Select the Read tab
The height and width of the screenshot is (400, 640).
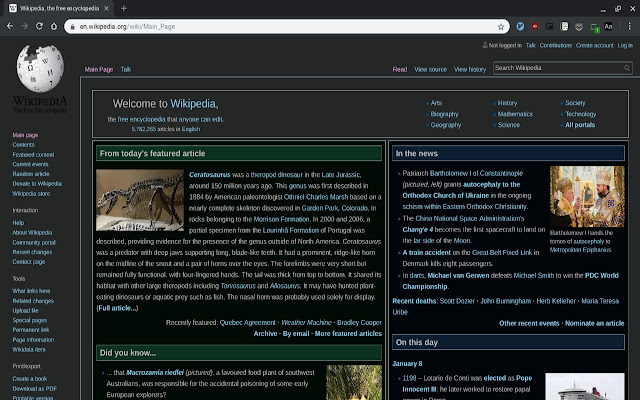click(x=400, y=69)
